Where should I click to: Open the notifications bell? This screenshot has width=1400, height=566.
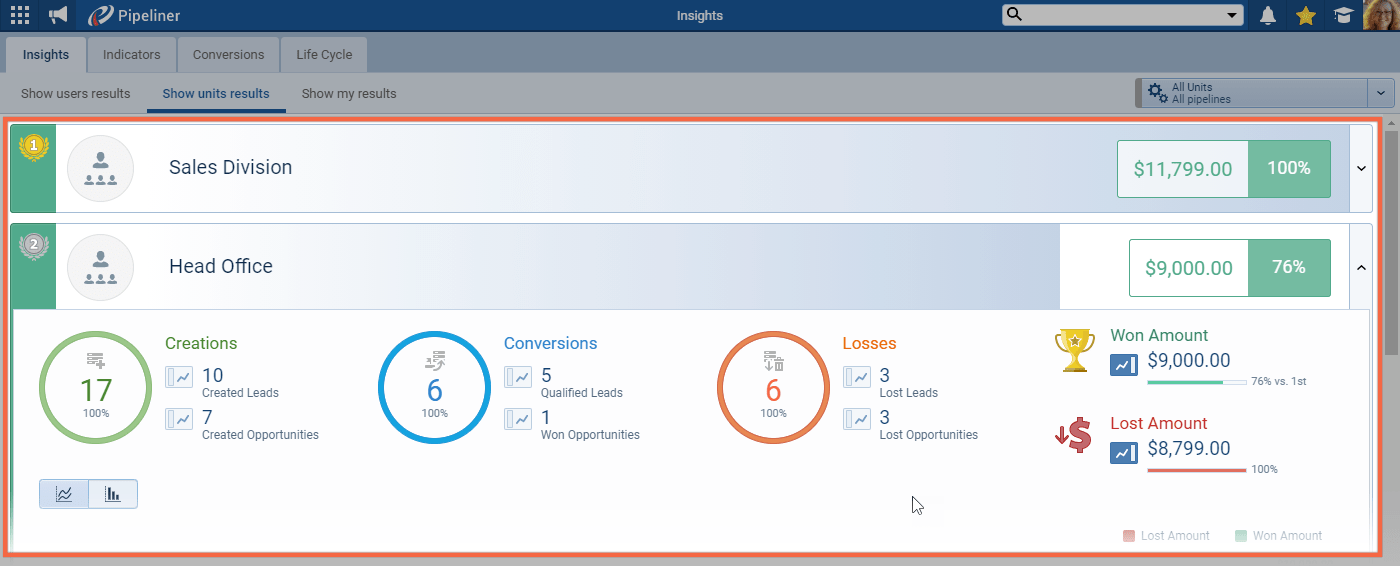tap(1268, 15)
